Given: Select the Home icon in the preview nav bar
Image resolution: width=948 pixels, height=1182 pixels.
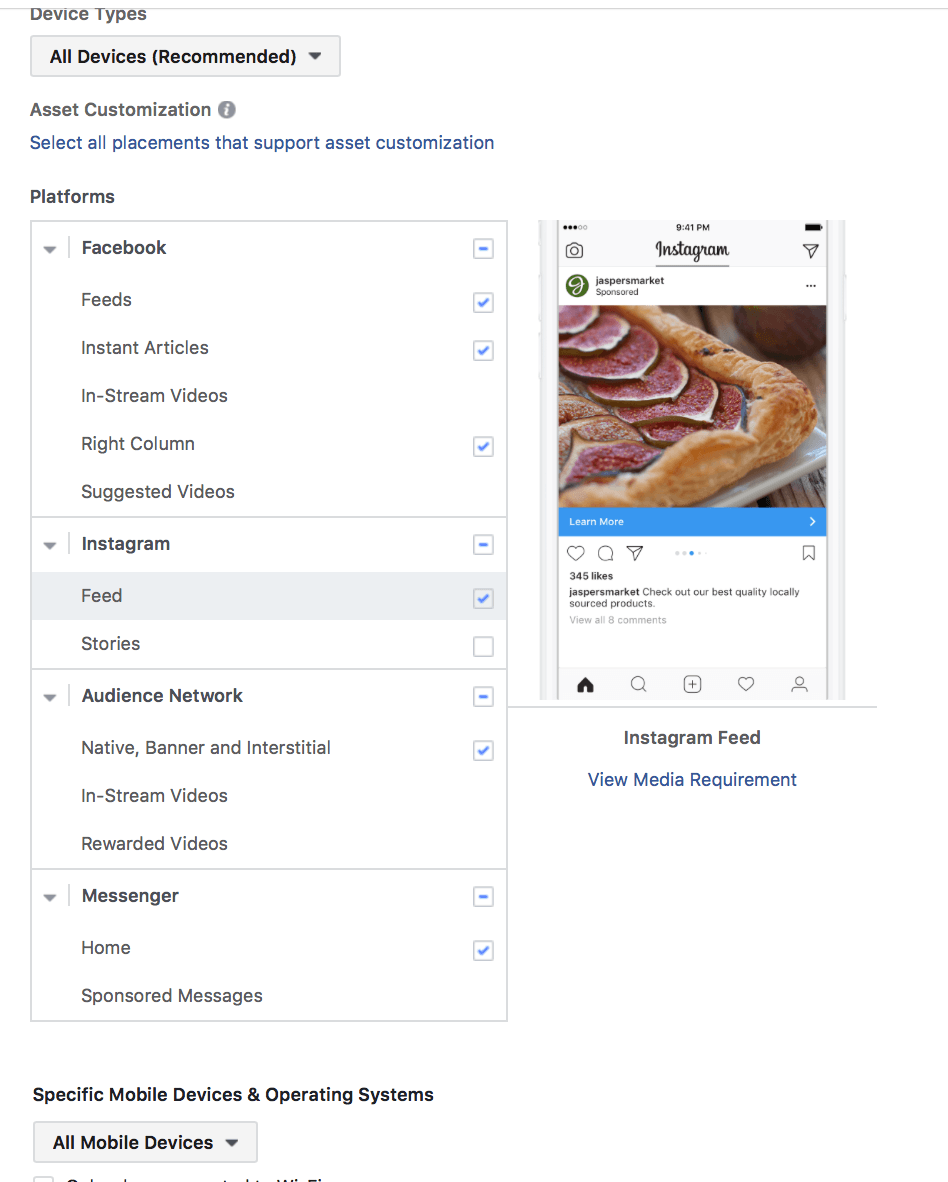Looking at the screenshot, I should (585, 684).
